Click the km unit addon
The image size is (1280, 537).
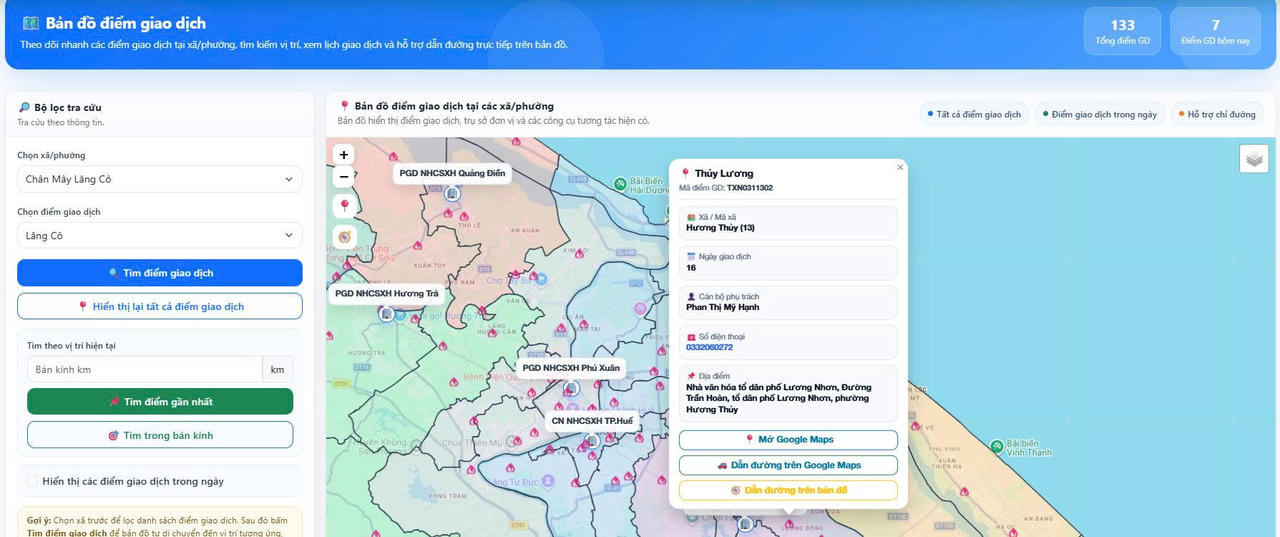point(278,369)
